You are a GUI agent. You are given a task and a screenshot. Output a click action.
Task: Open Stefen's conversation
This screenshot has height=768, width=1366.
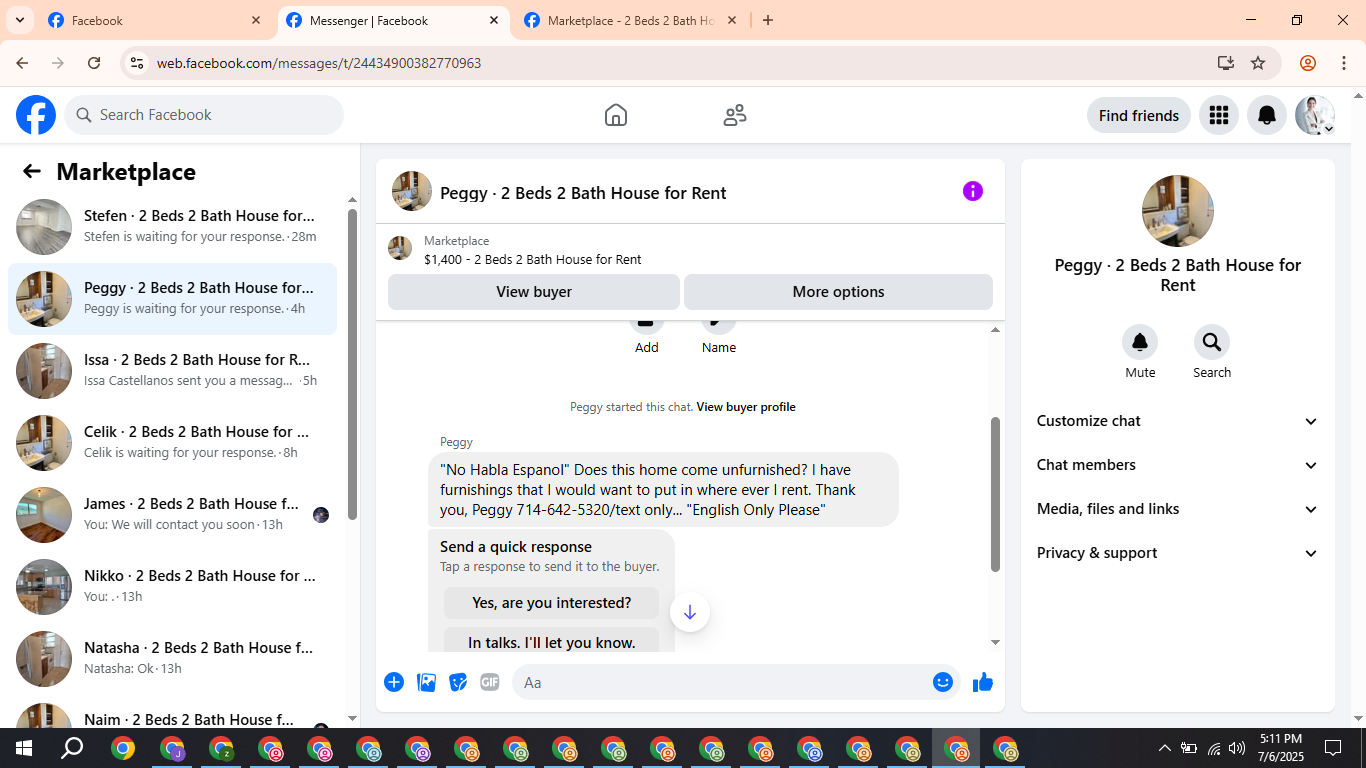[x=172, y=227]
